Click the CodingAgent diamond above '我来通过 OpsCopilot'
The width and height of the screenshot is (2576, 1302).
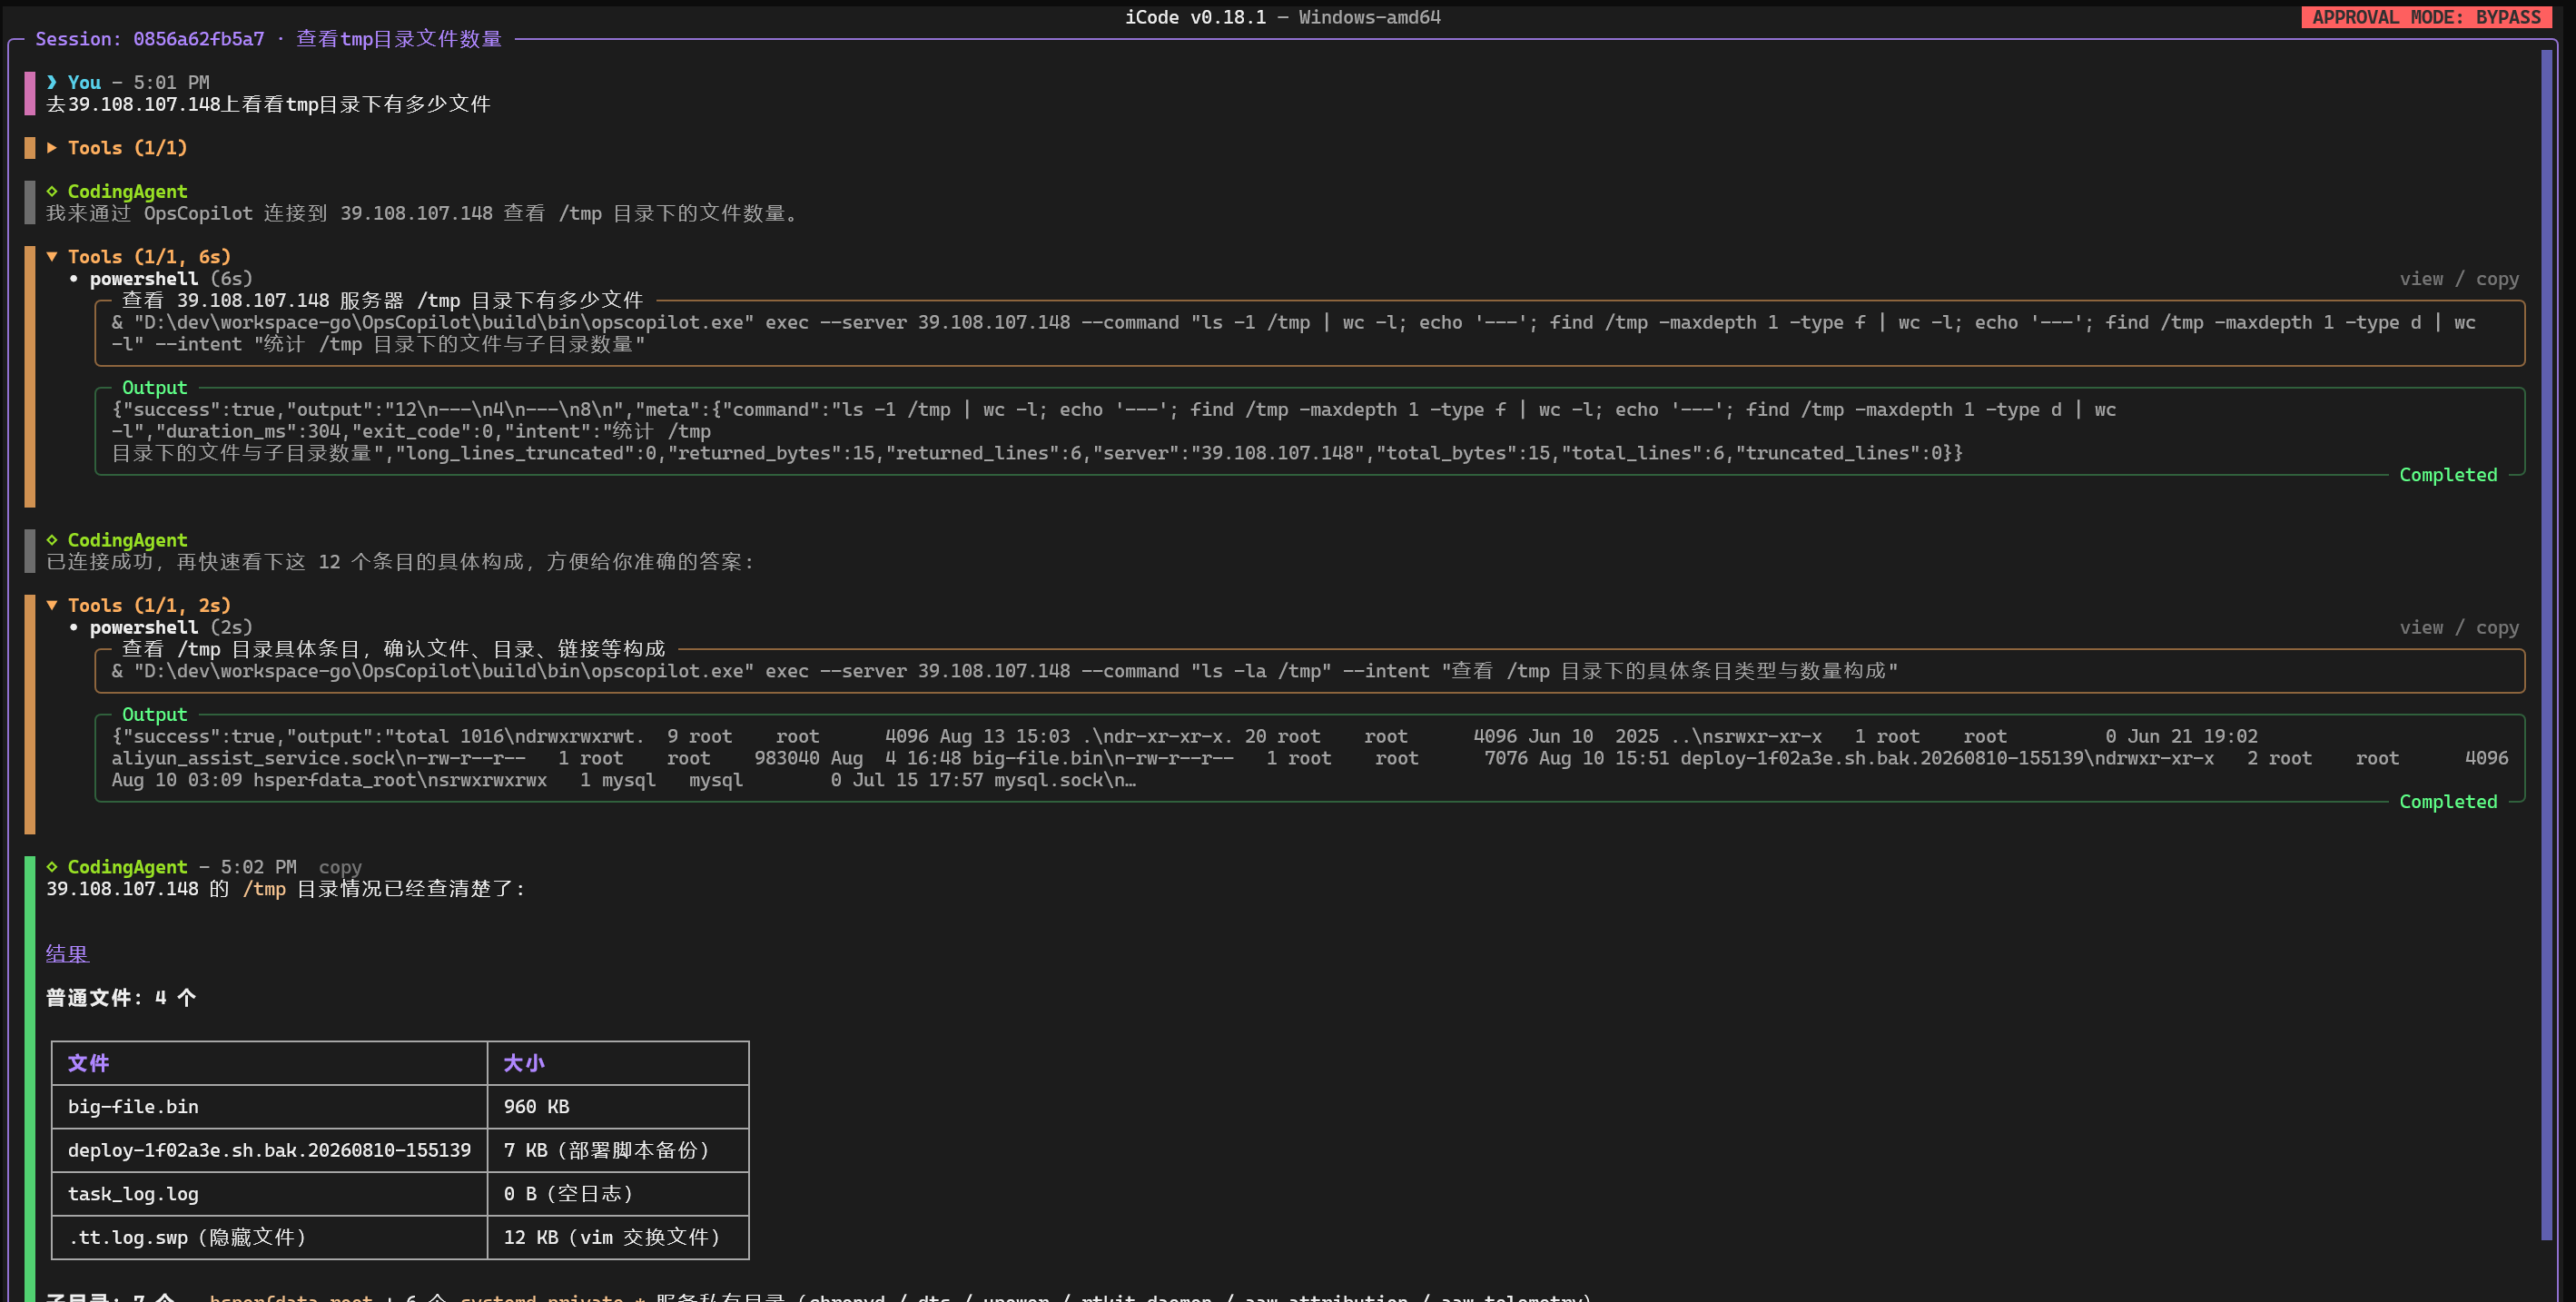(x=52, y=191)
